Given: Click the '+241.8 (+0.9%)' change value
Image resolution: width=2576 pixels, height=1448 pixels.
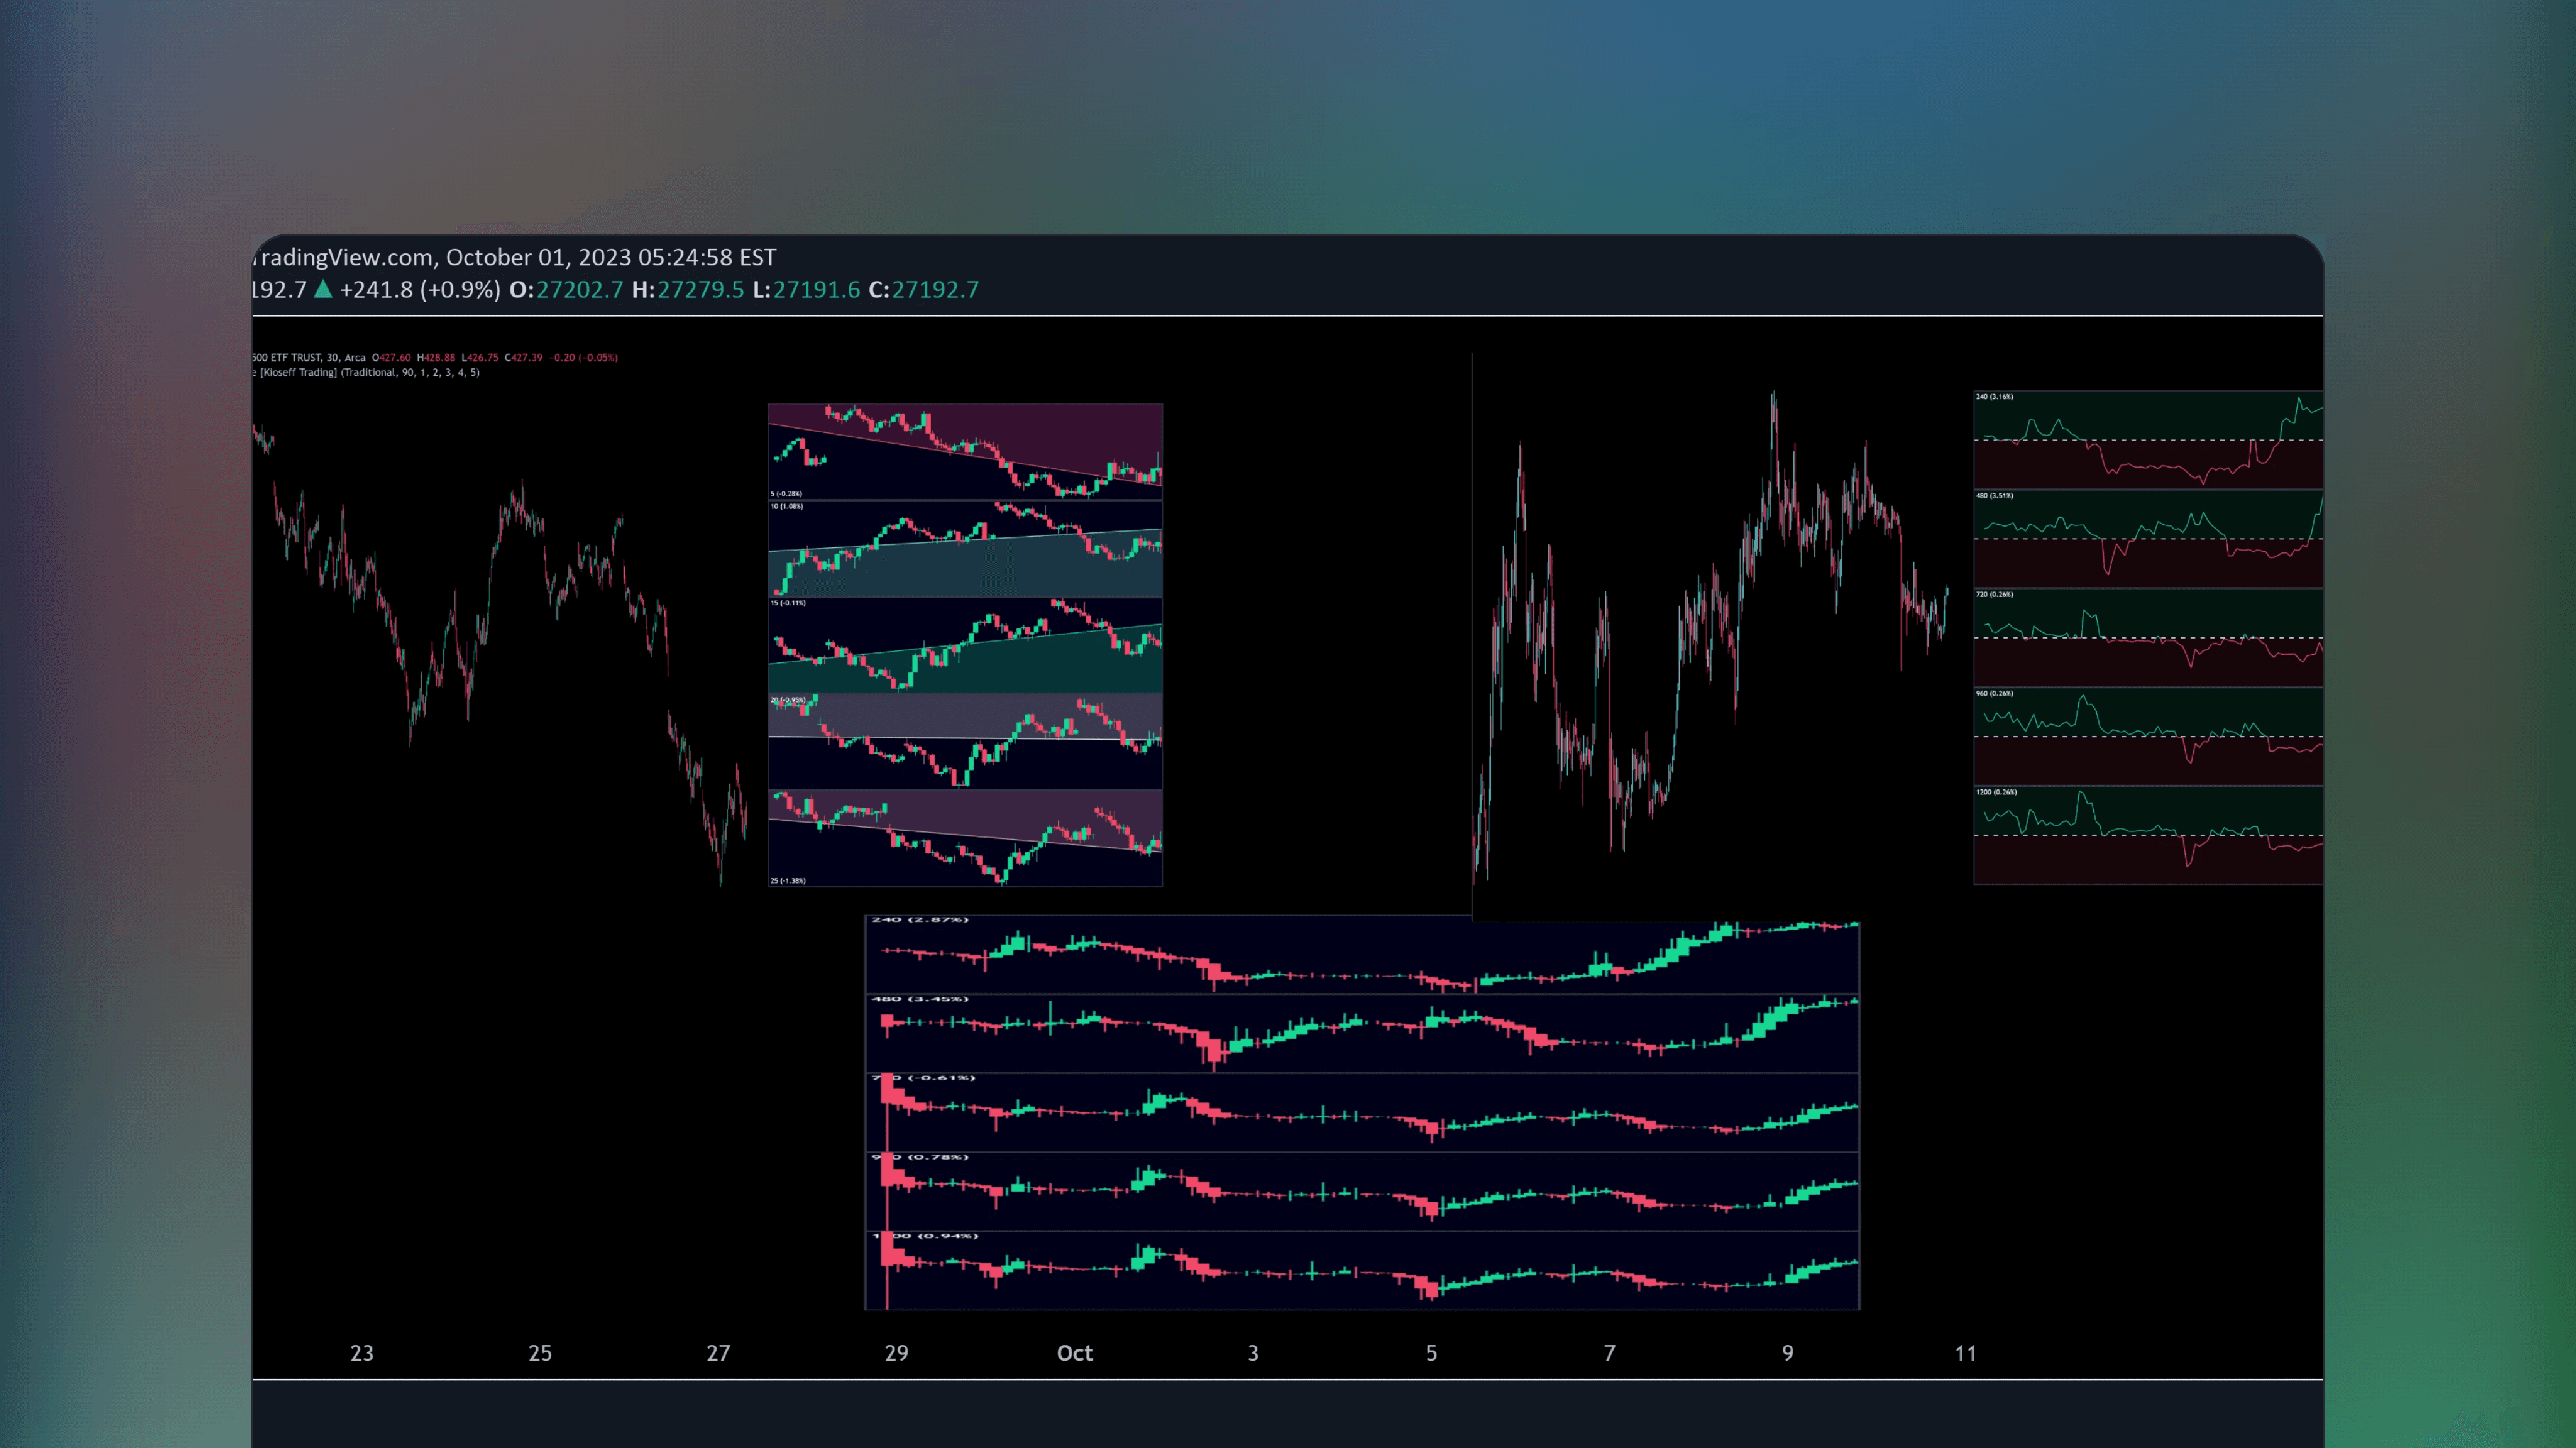Looking at the screenshot, I should pyautogui.click(x=420, y=290).
